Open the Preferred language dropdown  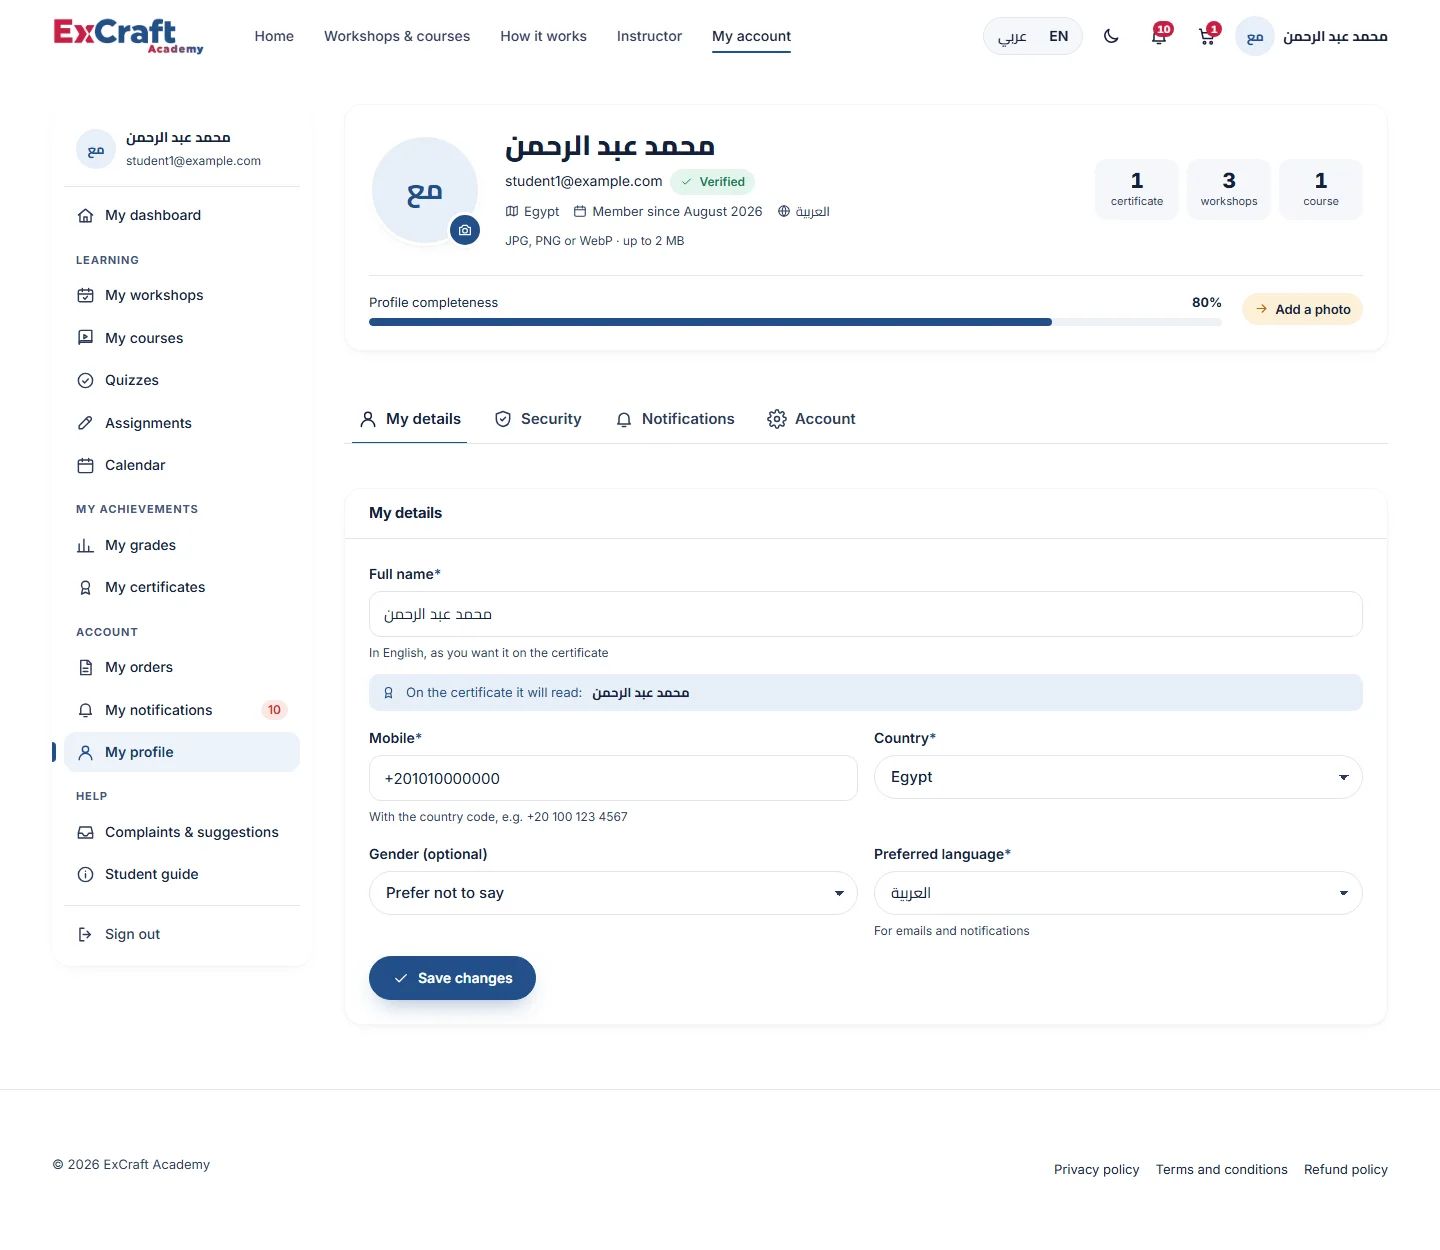click(1118, 893)
